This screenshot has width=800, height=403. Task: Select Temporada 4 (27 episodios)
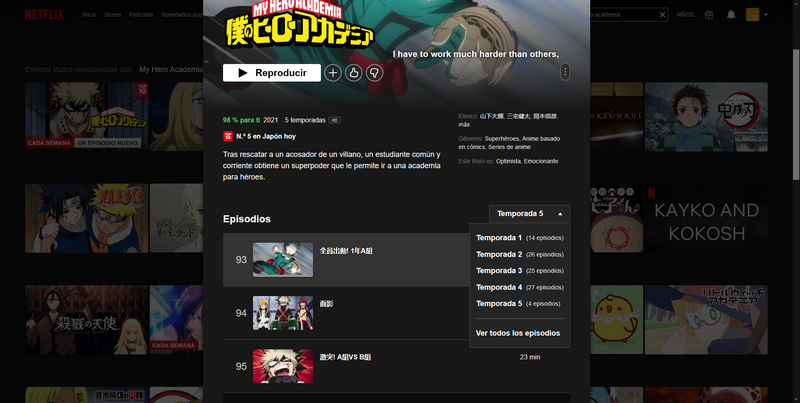point(520,287)
